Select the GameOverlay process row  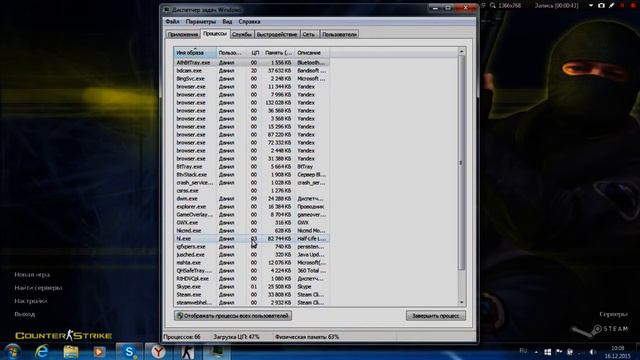tap(251, 214)
